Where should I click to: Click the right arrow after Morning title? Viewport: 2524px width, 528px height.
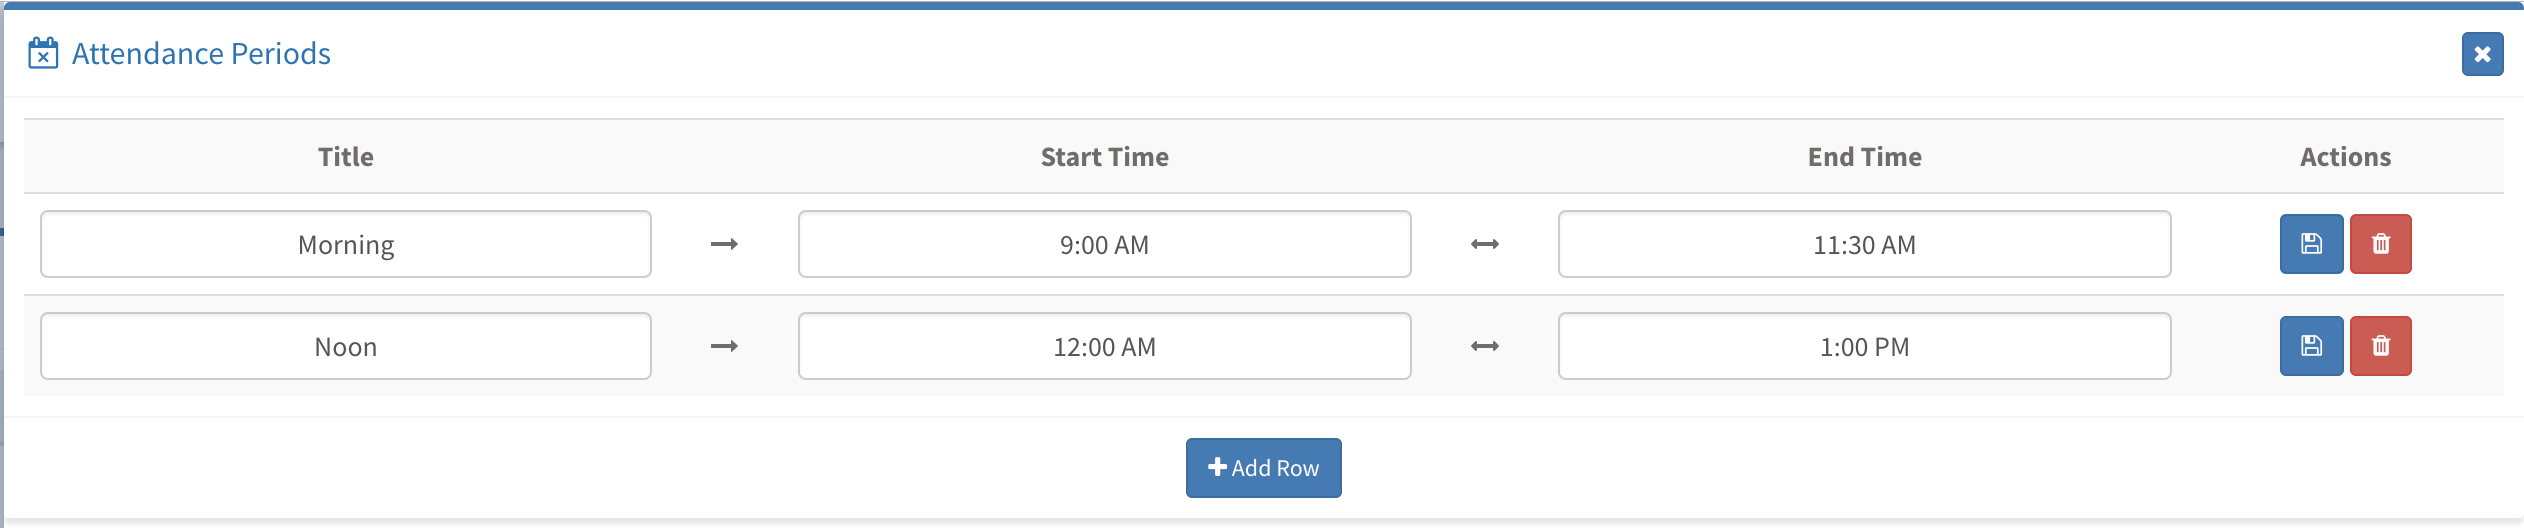tap(724, 244)
